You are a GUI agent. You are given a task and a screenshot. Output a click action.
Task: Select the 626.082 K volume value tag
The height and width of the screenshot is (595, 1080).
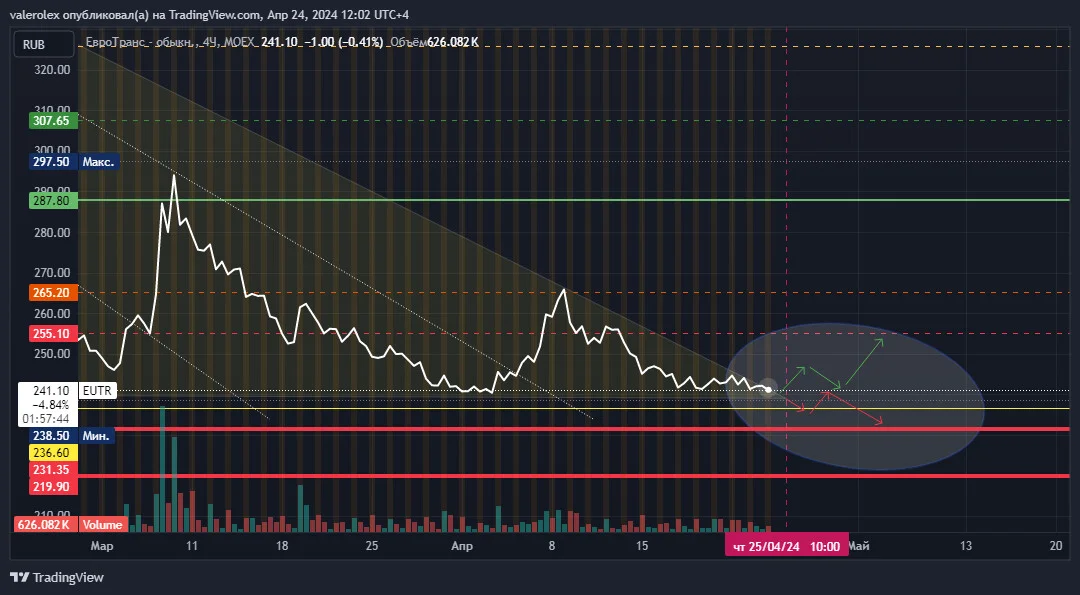pos(45,525)
